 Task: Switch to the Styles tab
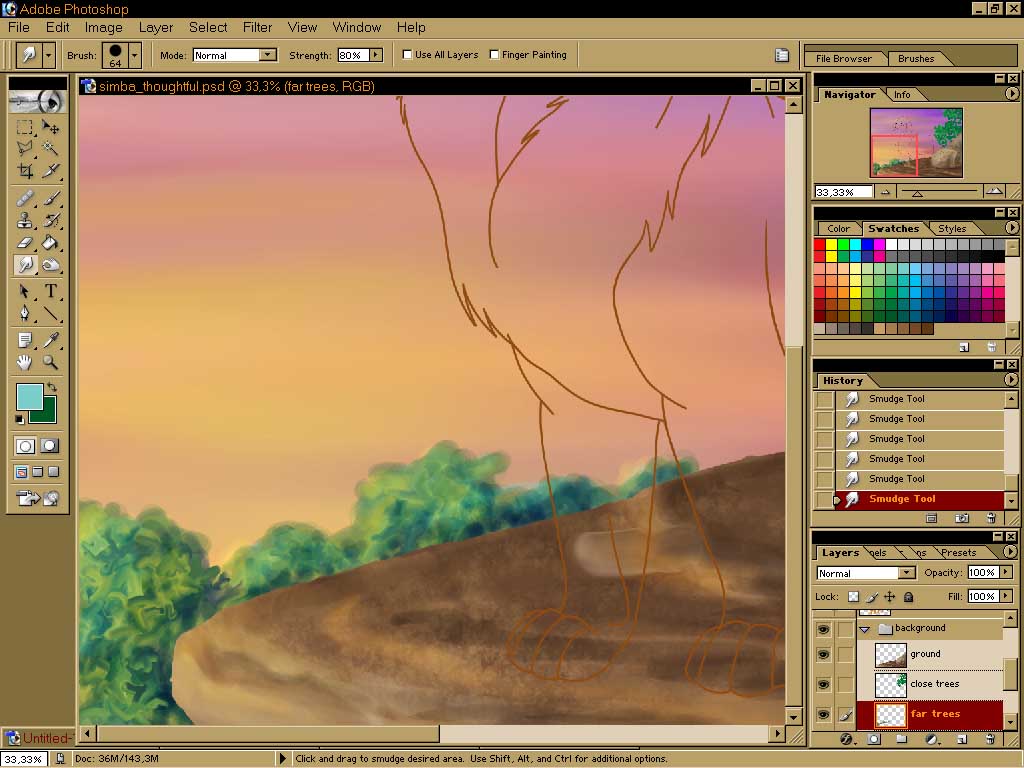click(x=951, y=229)
